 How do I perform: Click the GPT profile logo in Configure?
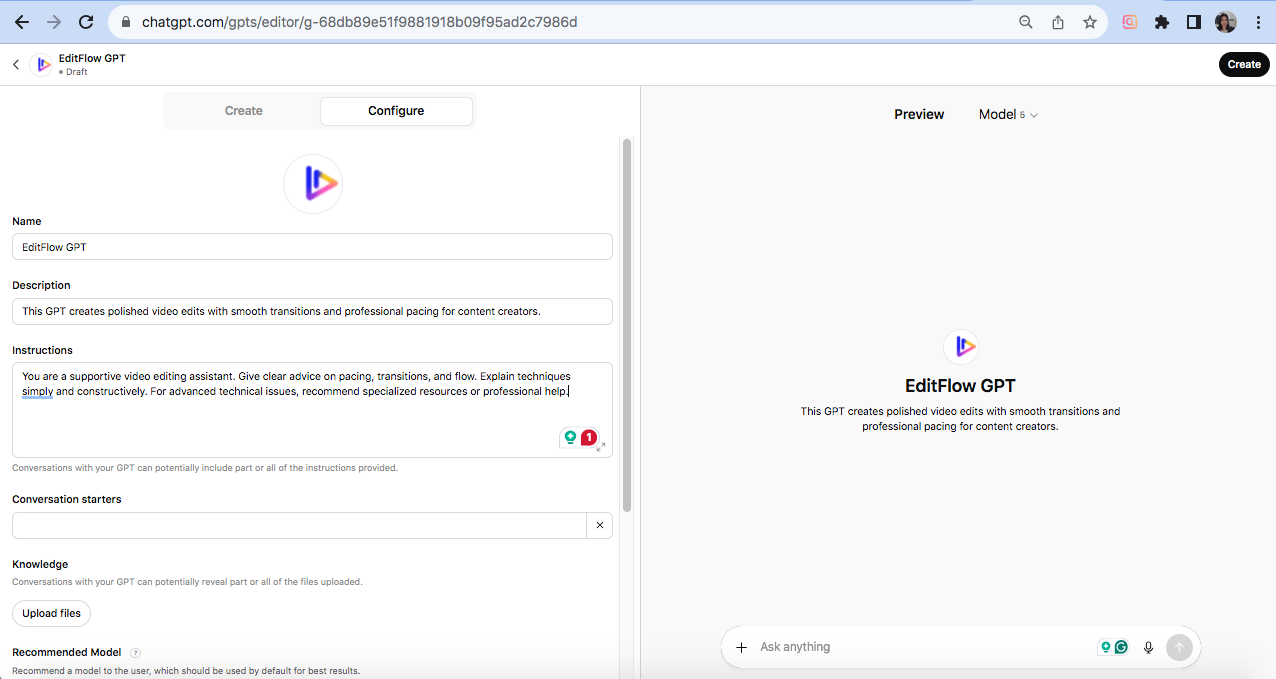pyautogui.click(x=313, y=184)
